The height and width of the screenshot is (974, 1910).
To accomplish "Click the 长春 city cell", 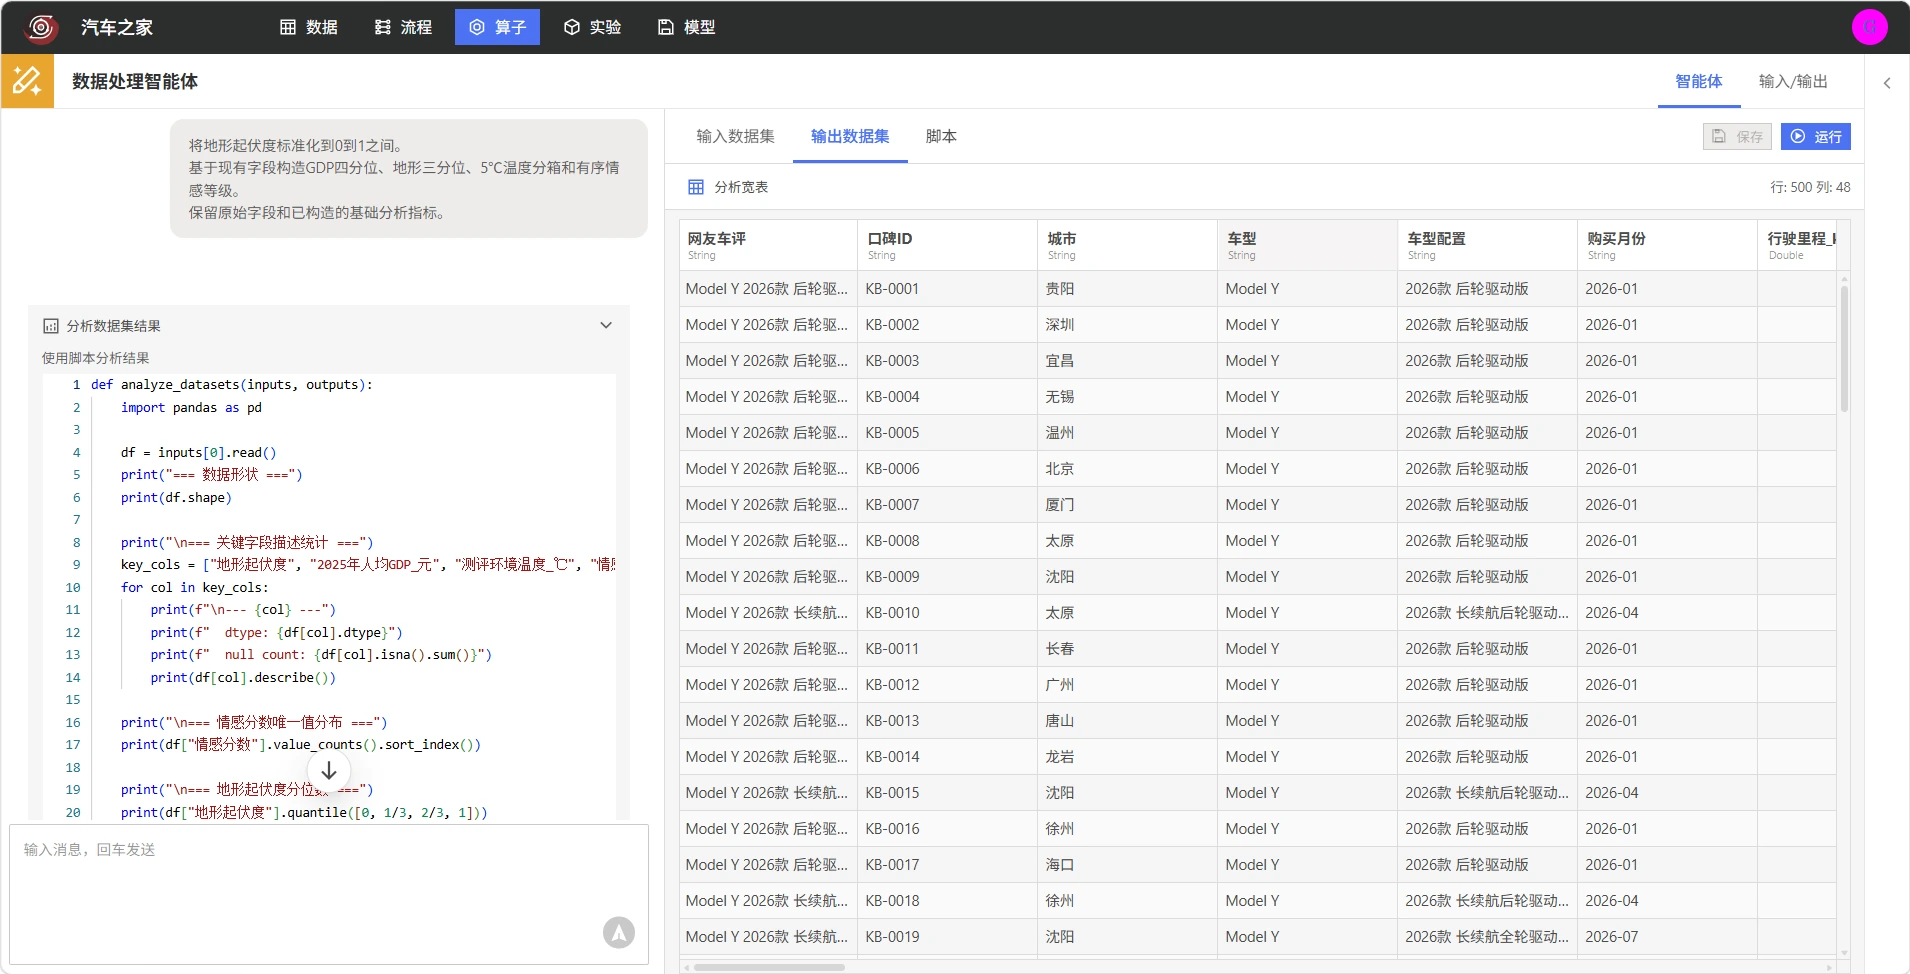I will (1128, 649).
